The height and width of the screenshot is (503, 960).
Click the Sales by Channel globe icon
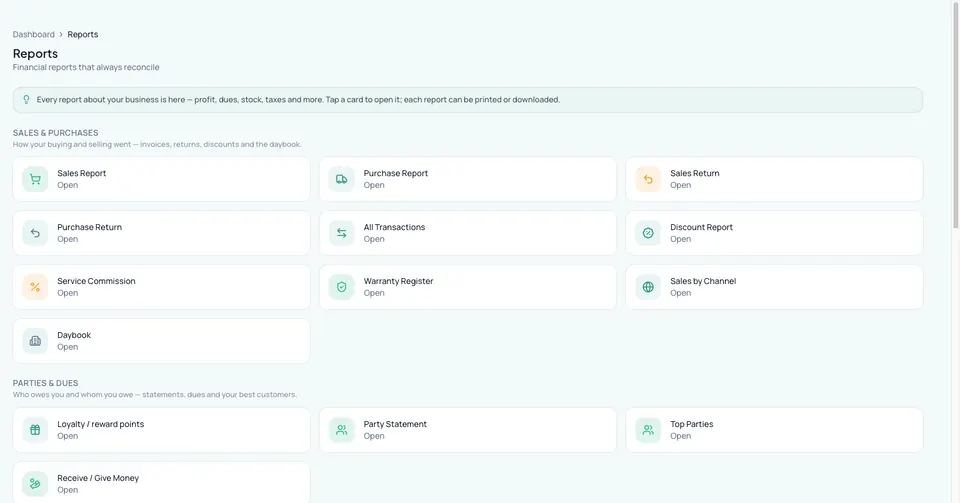[648, 287]
